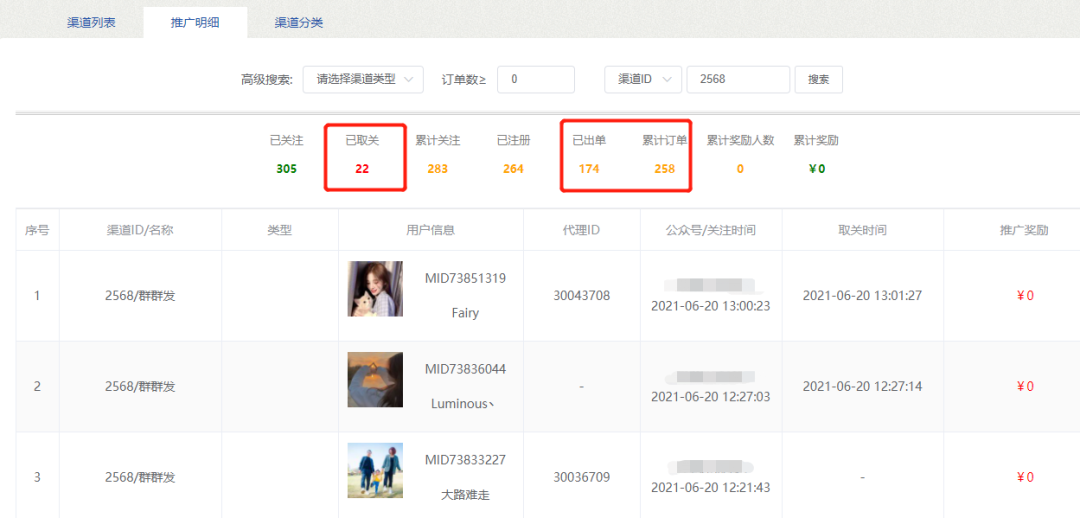Click the 已取关 count 22
Viewport: 1080px width, 518px height.
pyautogui.click(x=362, y=169)
